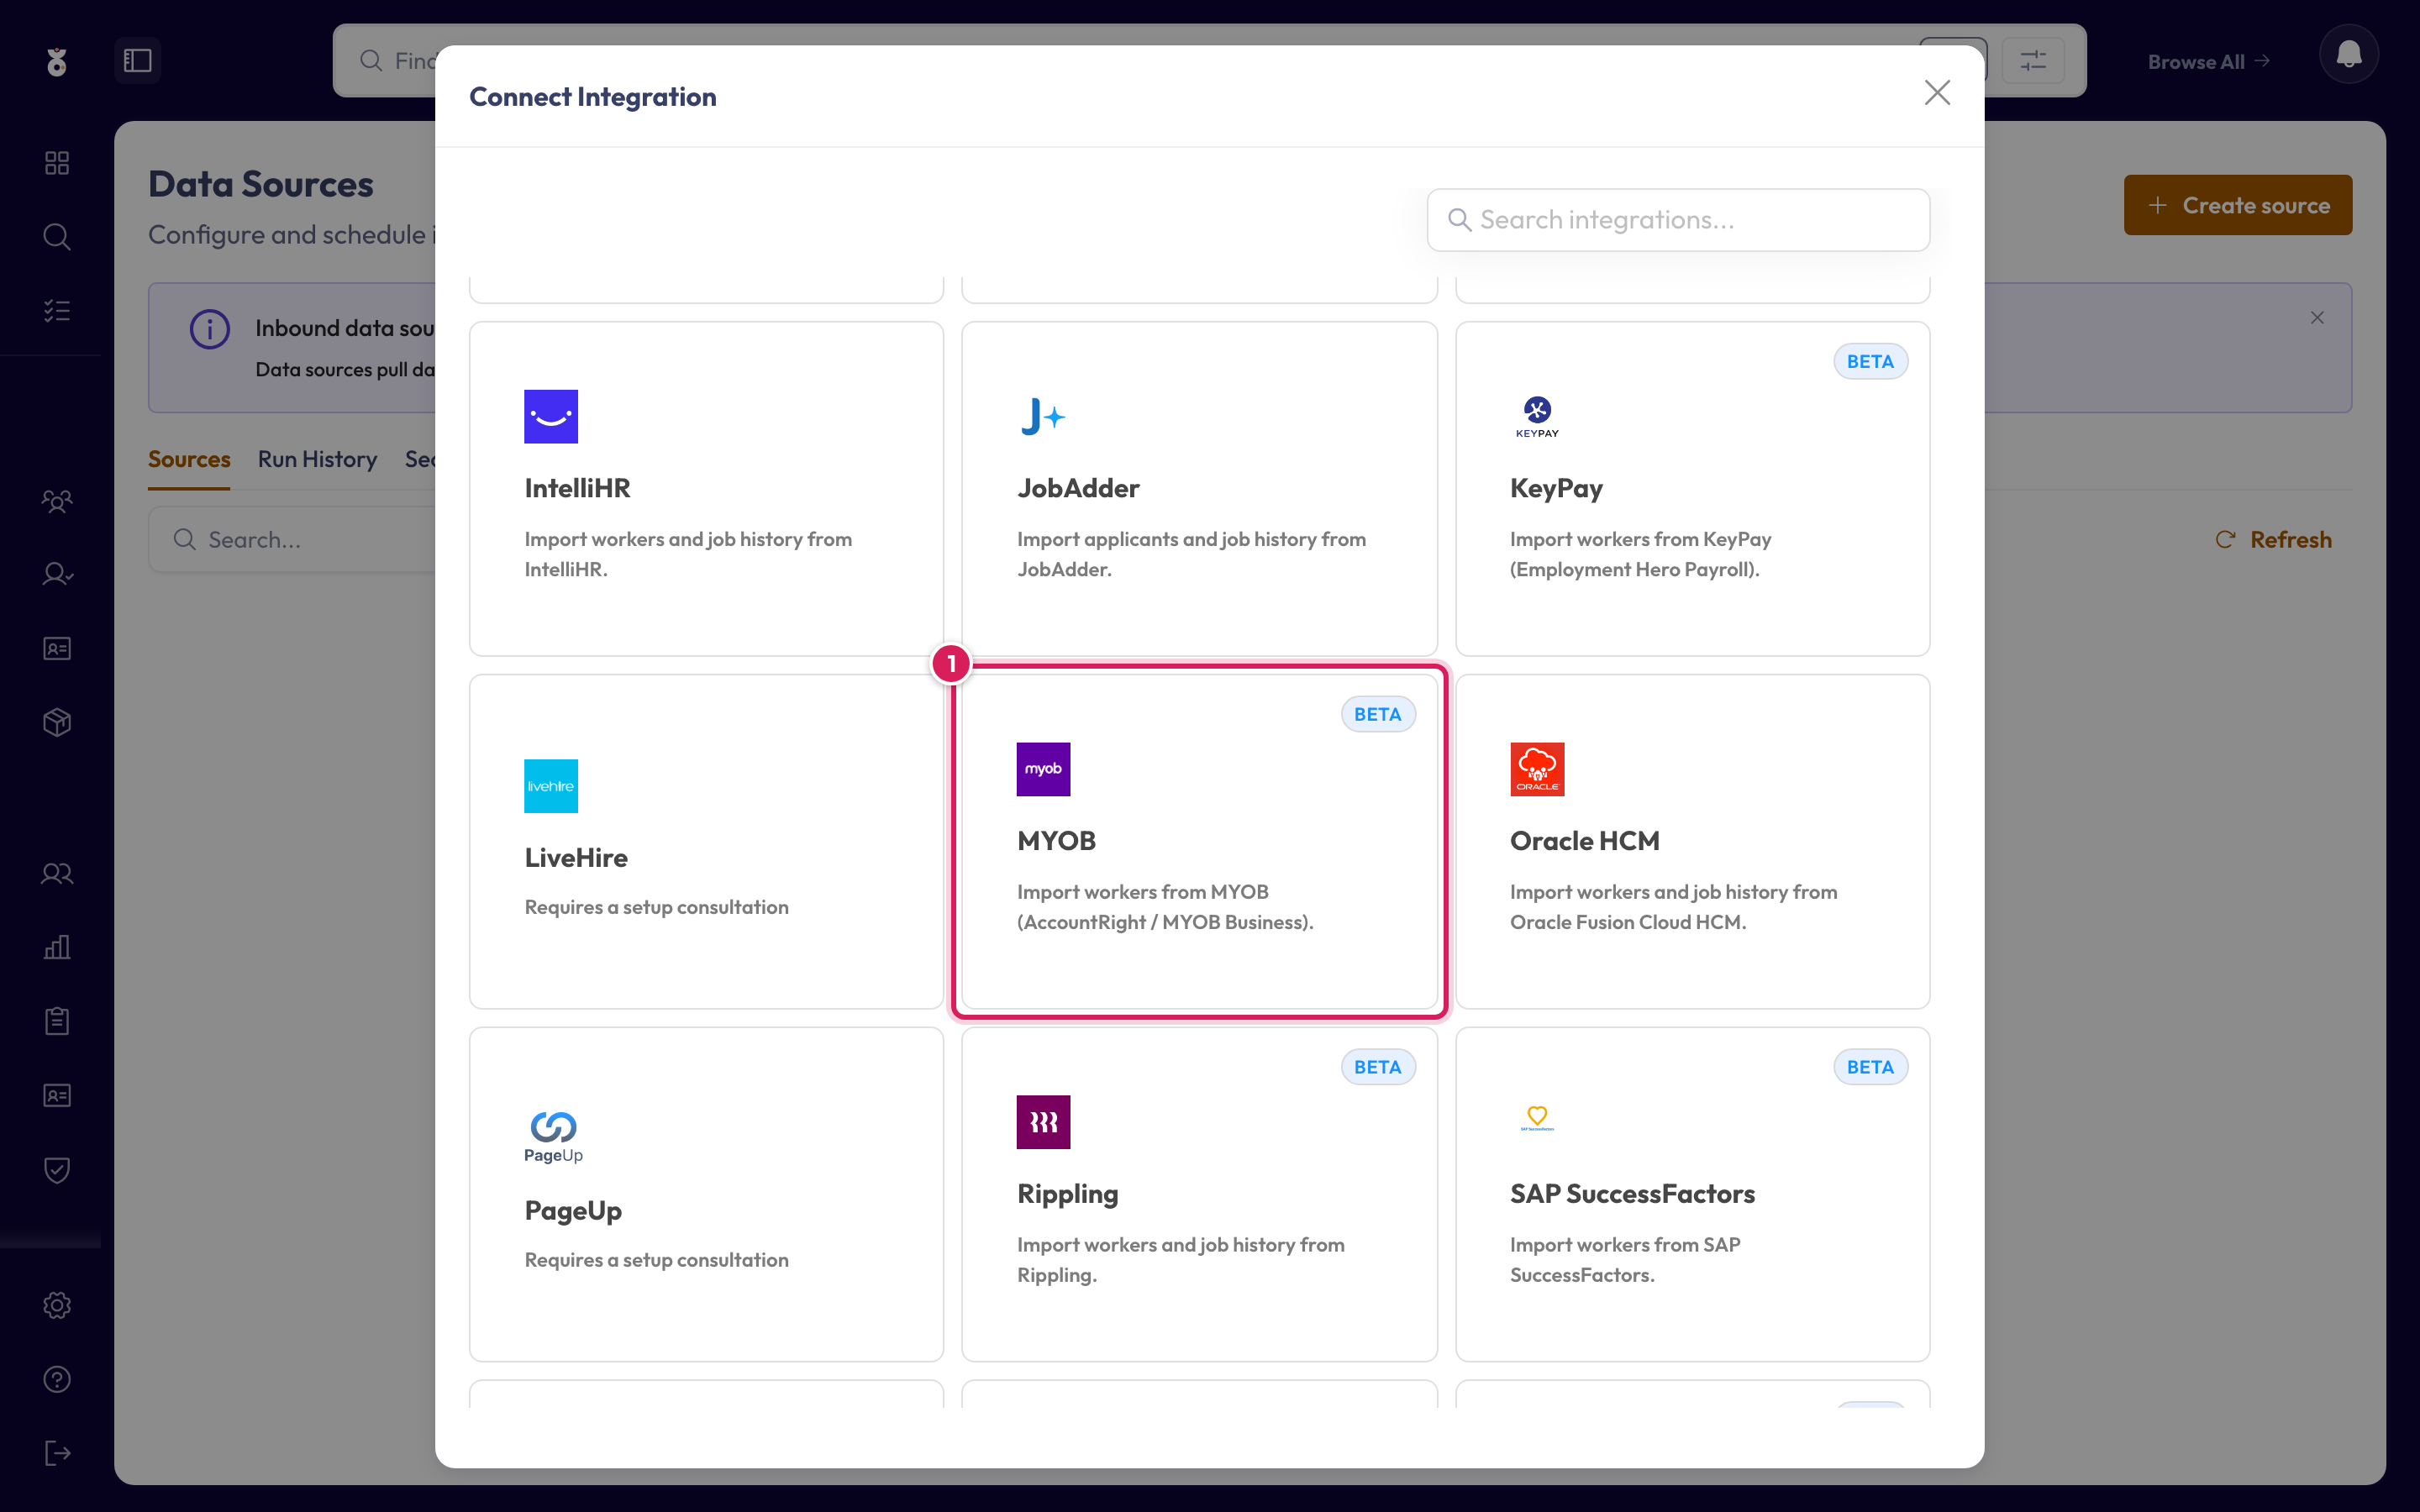Click the logout icon in sidebar
Screen dimensions: 2420x1512
click(57, 1453)
